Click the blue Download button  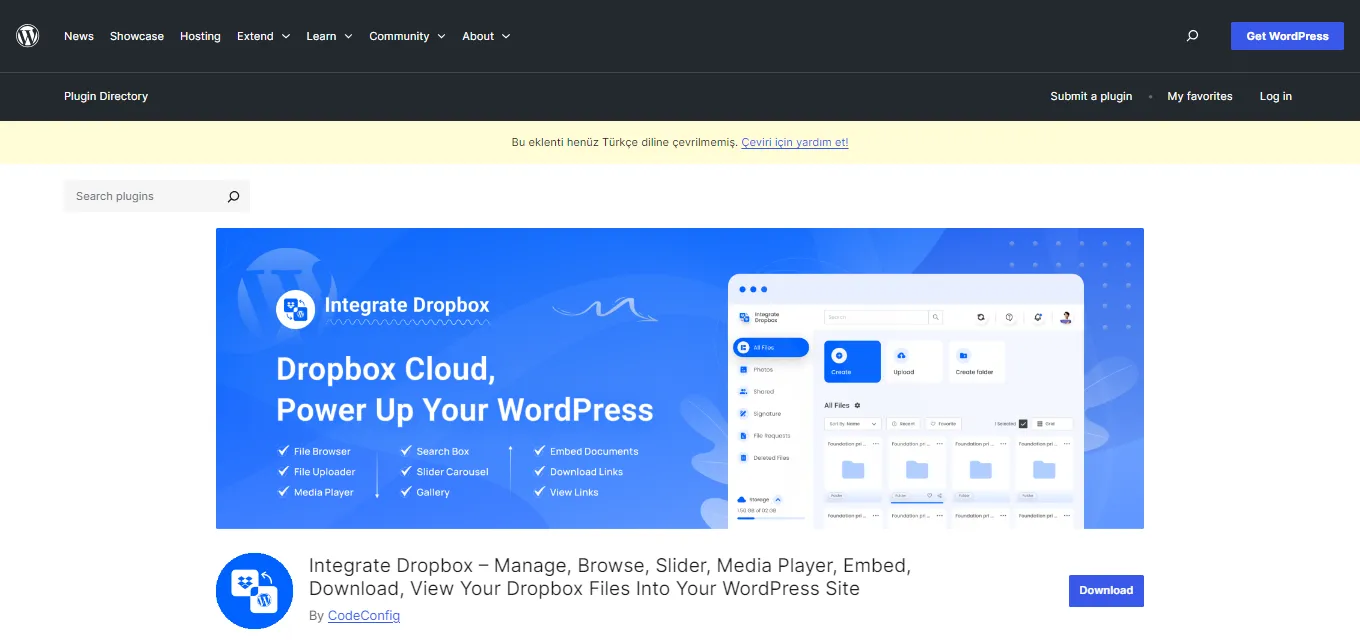1105,590
